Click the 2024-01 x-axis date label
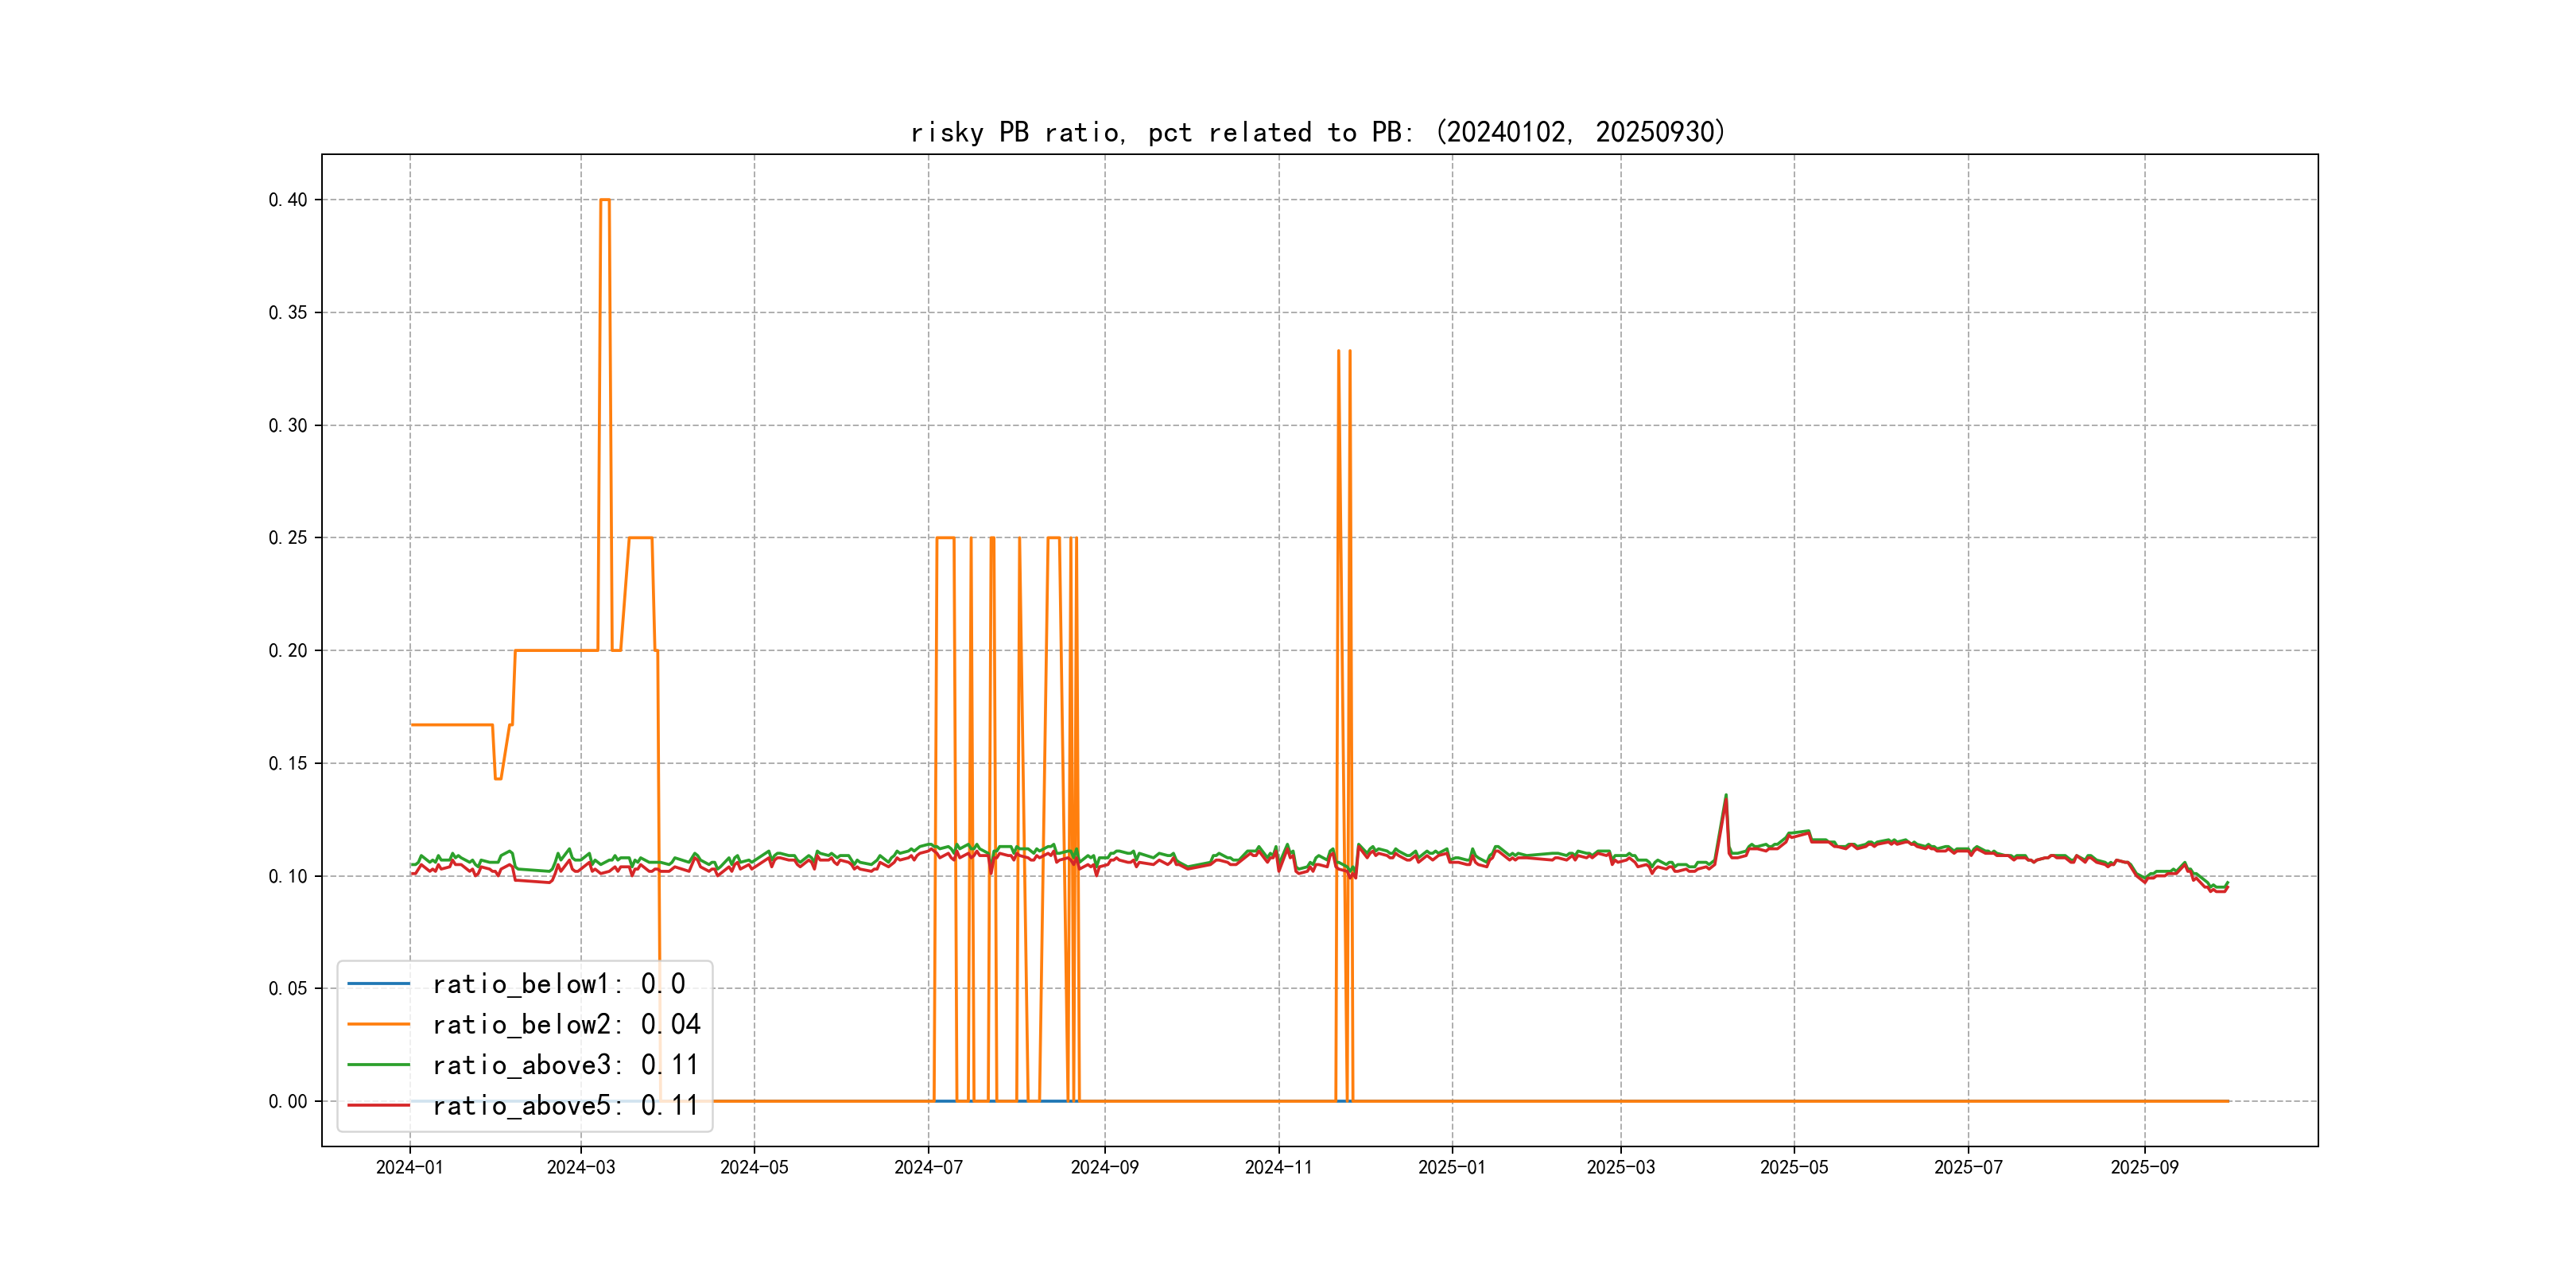This screenshot has height=1288, width=2576. 409,1167
